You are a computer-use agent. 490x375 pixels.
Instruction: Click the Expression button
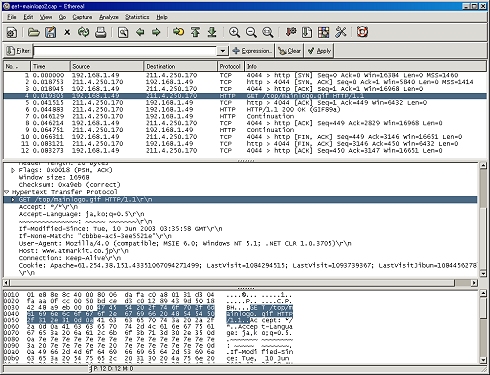[252, 51]
